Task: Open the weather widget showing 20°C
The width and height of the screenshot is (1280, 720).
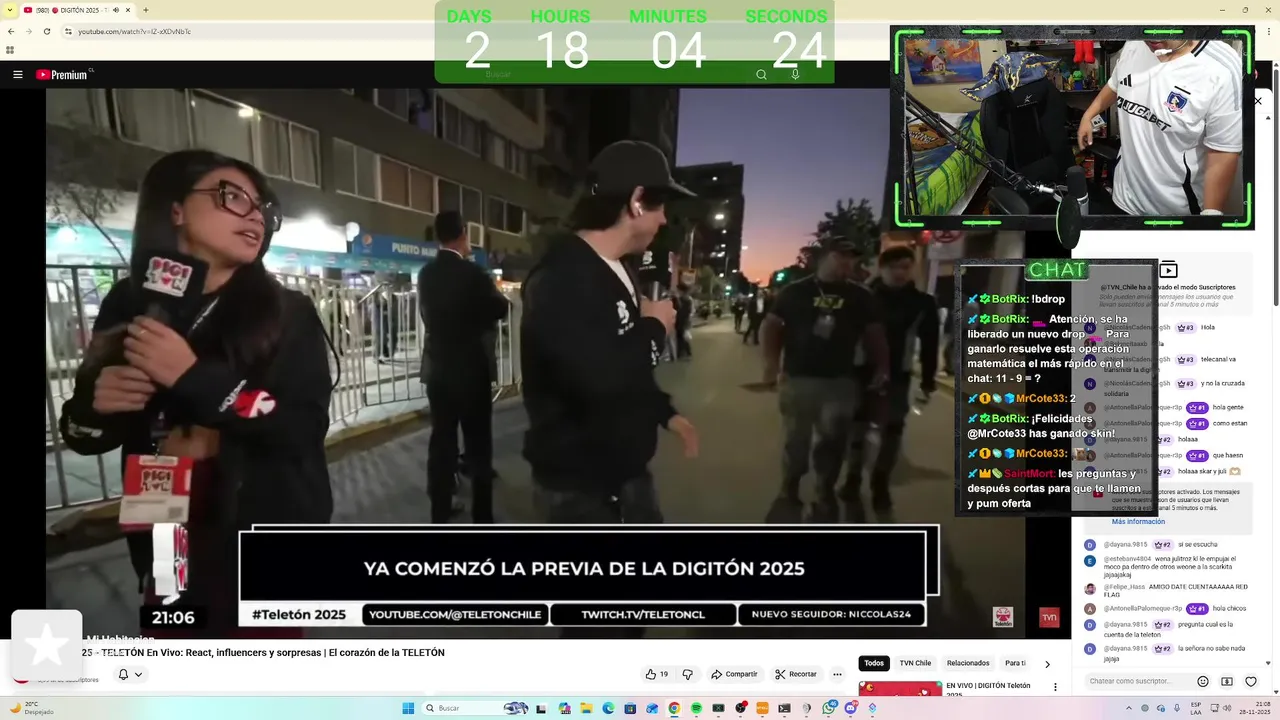Action: pyautogui.click(x=30, y=708)
